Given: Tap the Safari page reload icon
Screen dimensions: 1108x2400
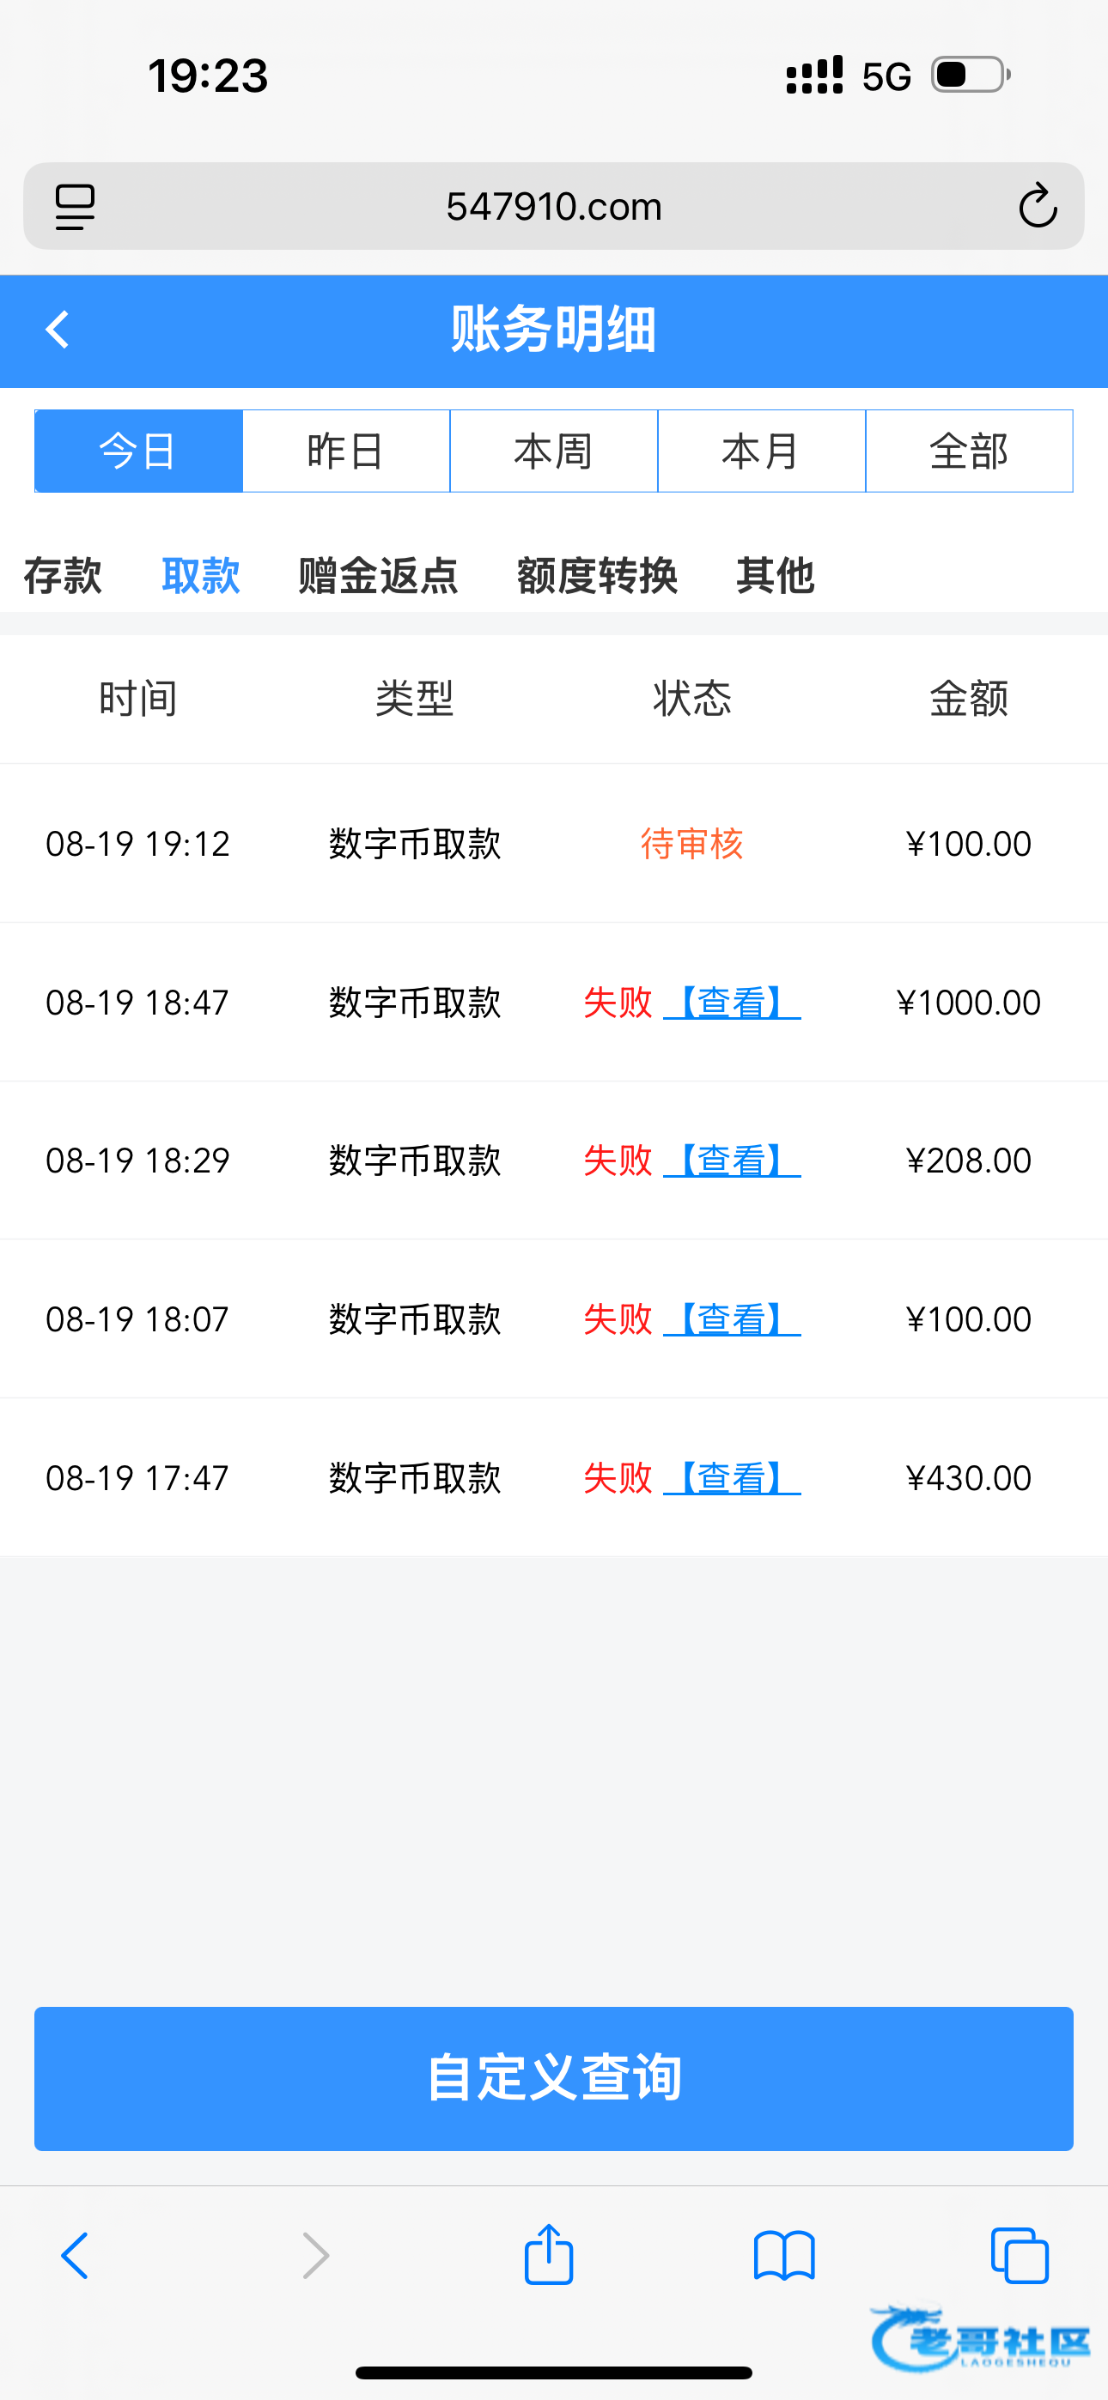Looking at the screenshot, I should click(x=1037, y=206).
